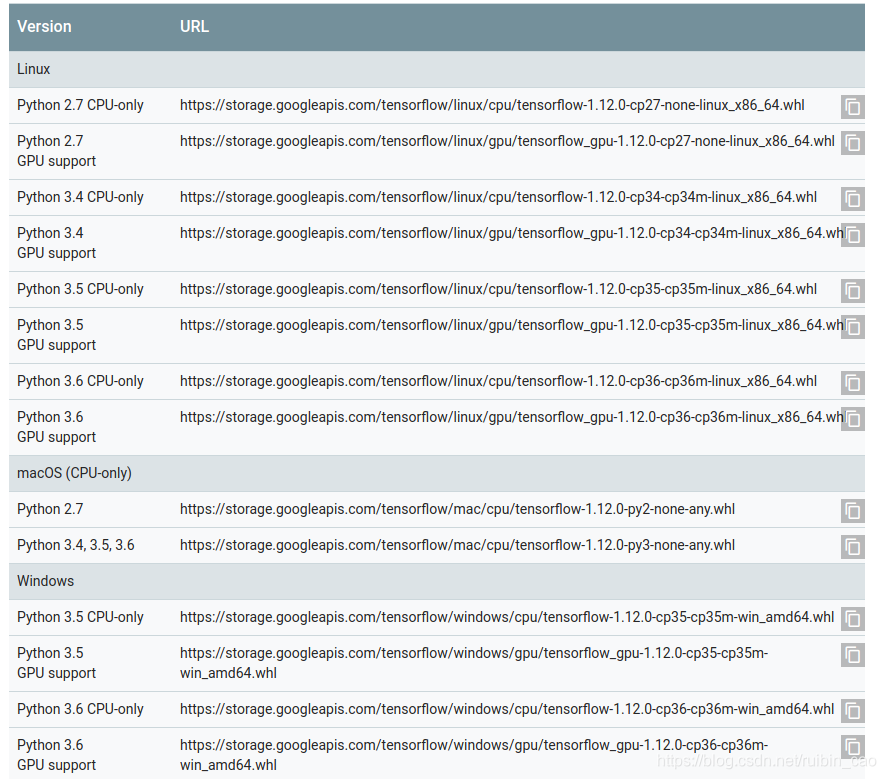
Task: Copy the Linux Python 2.7 GPU support URL
Action: [x=853, y=143]
